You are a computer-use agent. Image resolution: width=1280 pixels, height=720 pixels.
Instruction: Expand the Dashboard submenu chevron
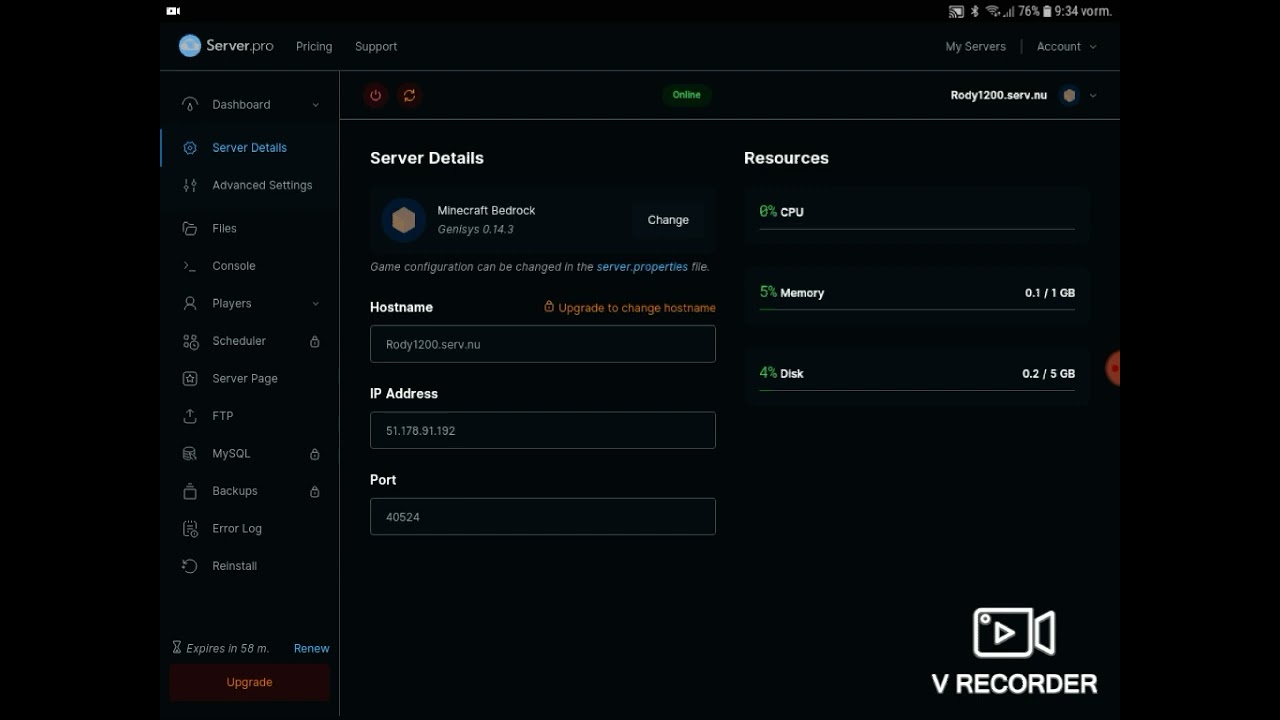pyautogui.click(x=316, y=105)
